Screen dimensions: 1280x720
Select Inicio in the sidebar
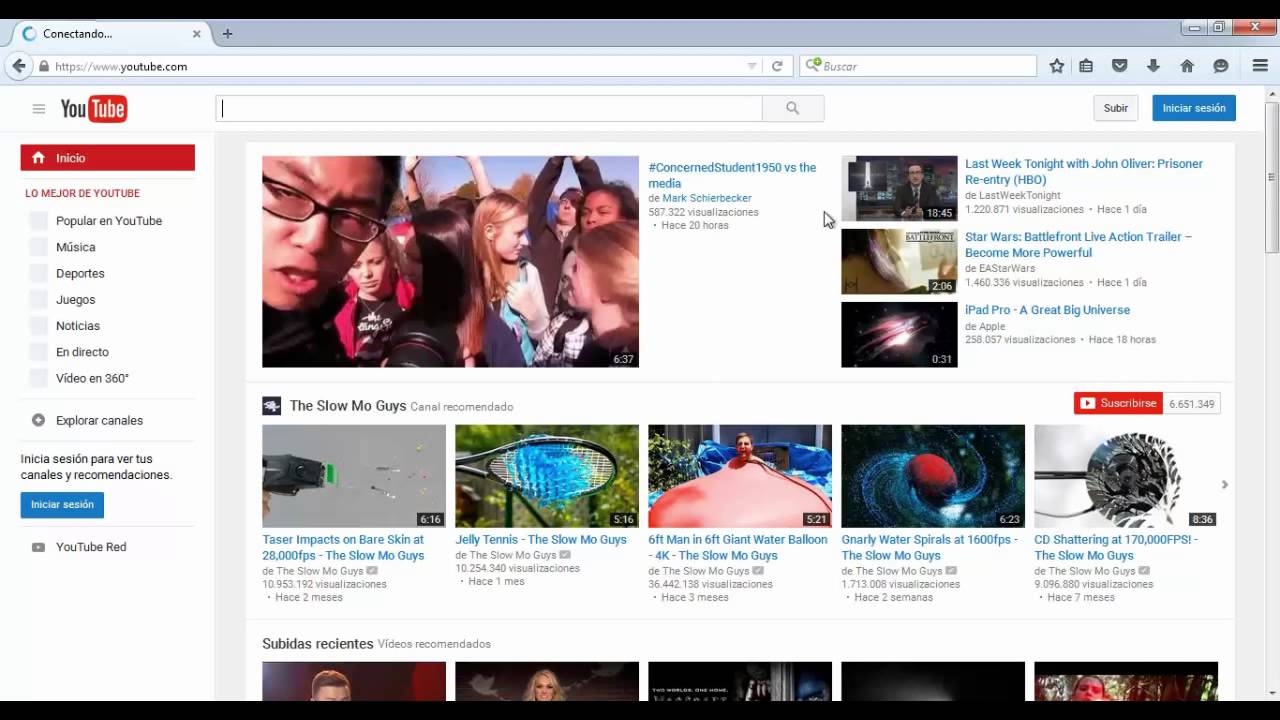(108, 158)
